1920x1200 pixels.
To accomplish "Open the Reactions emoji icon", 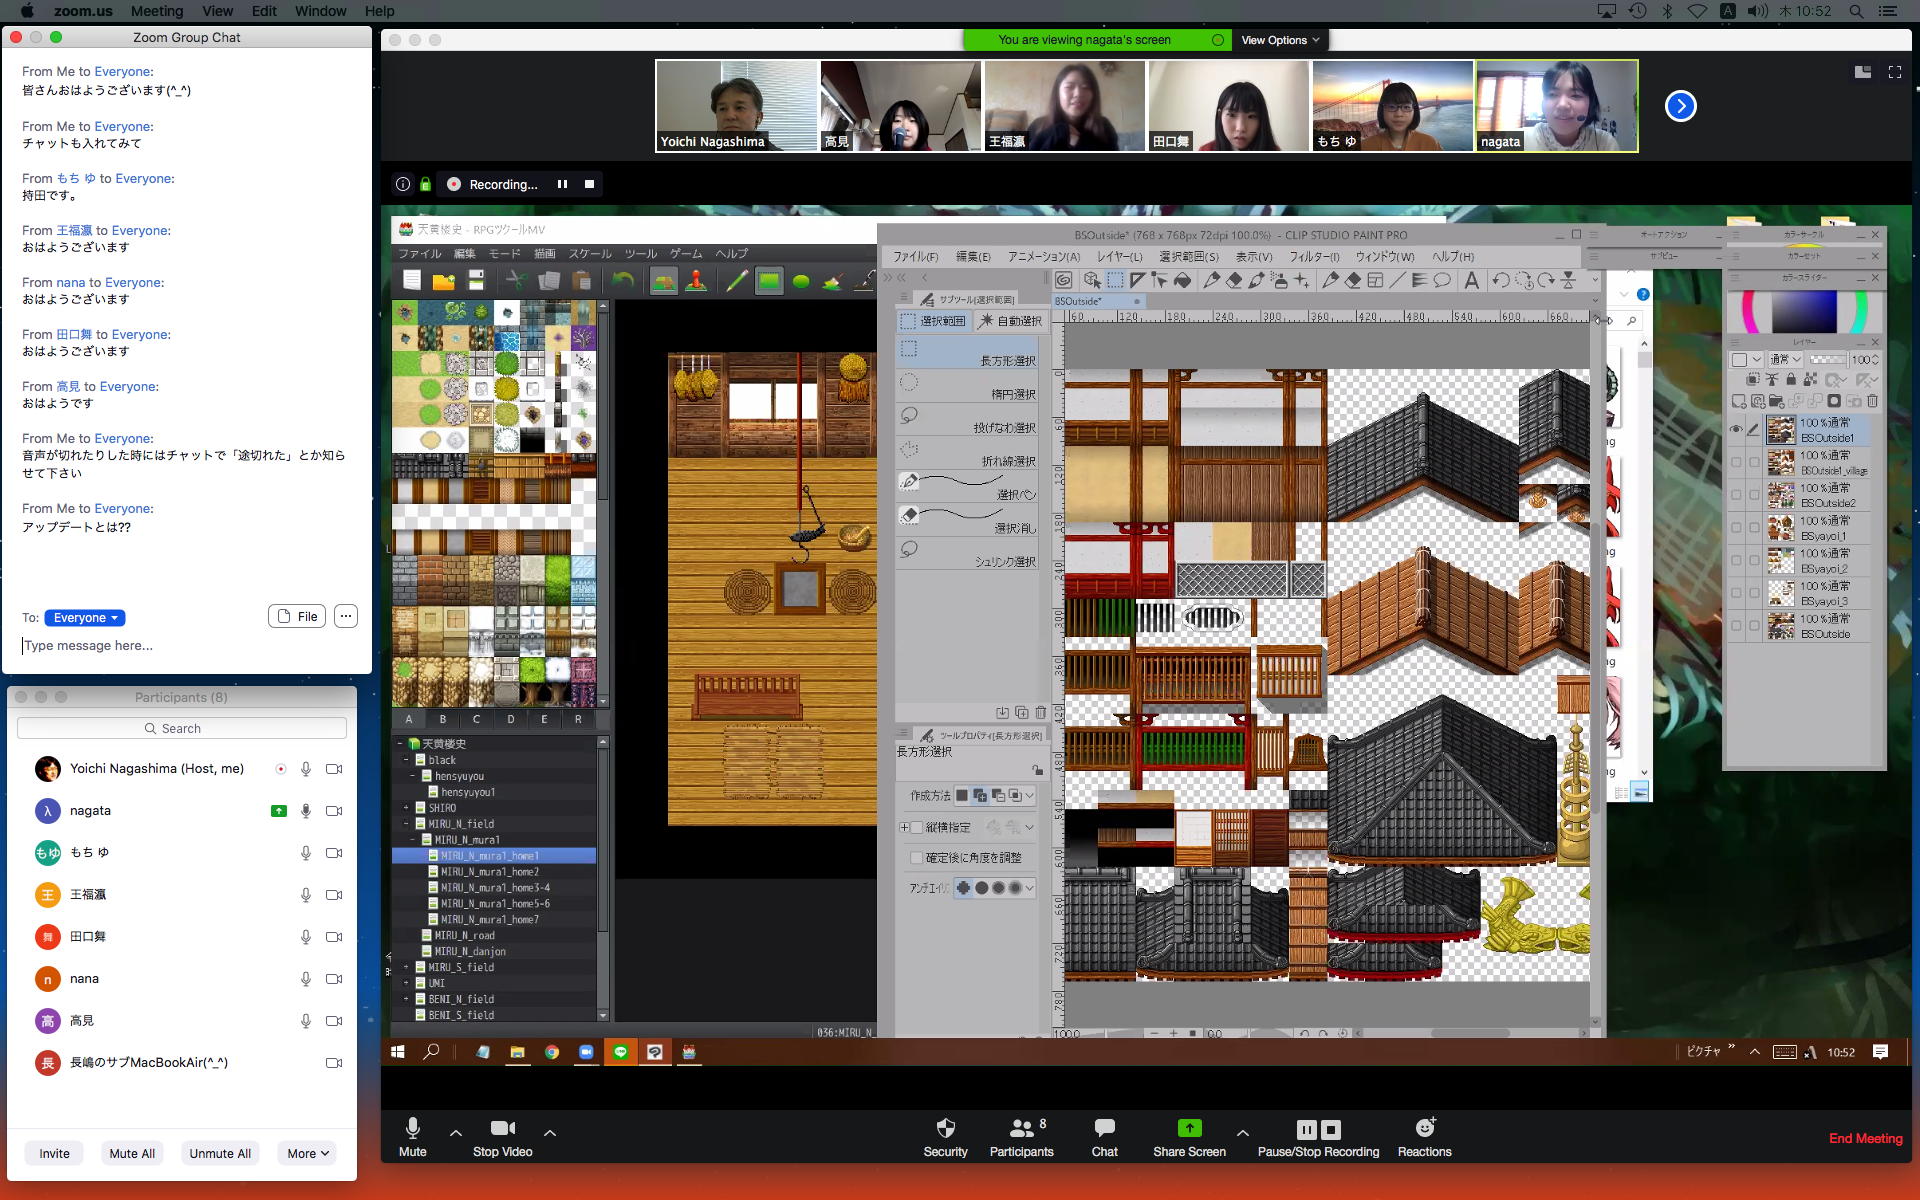I will pos(1424,1128).
